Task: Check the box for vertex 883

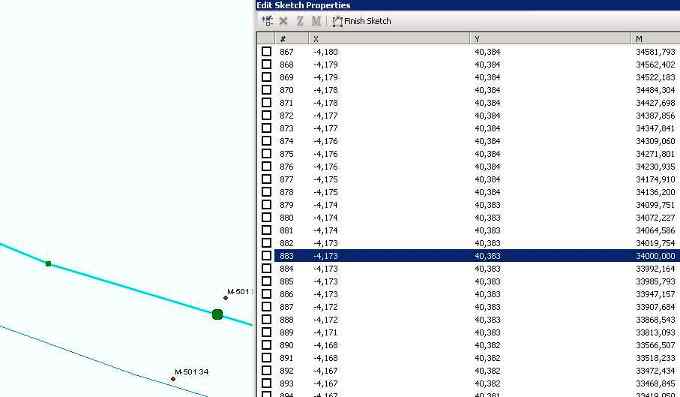Action: point(266,256)
